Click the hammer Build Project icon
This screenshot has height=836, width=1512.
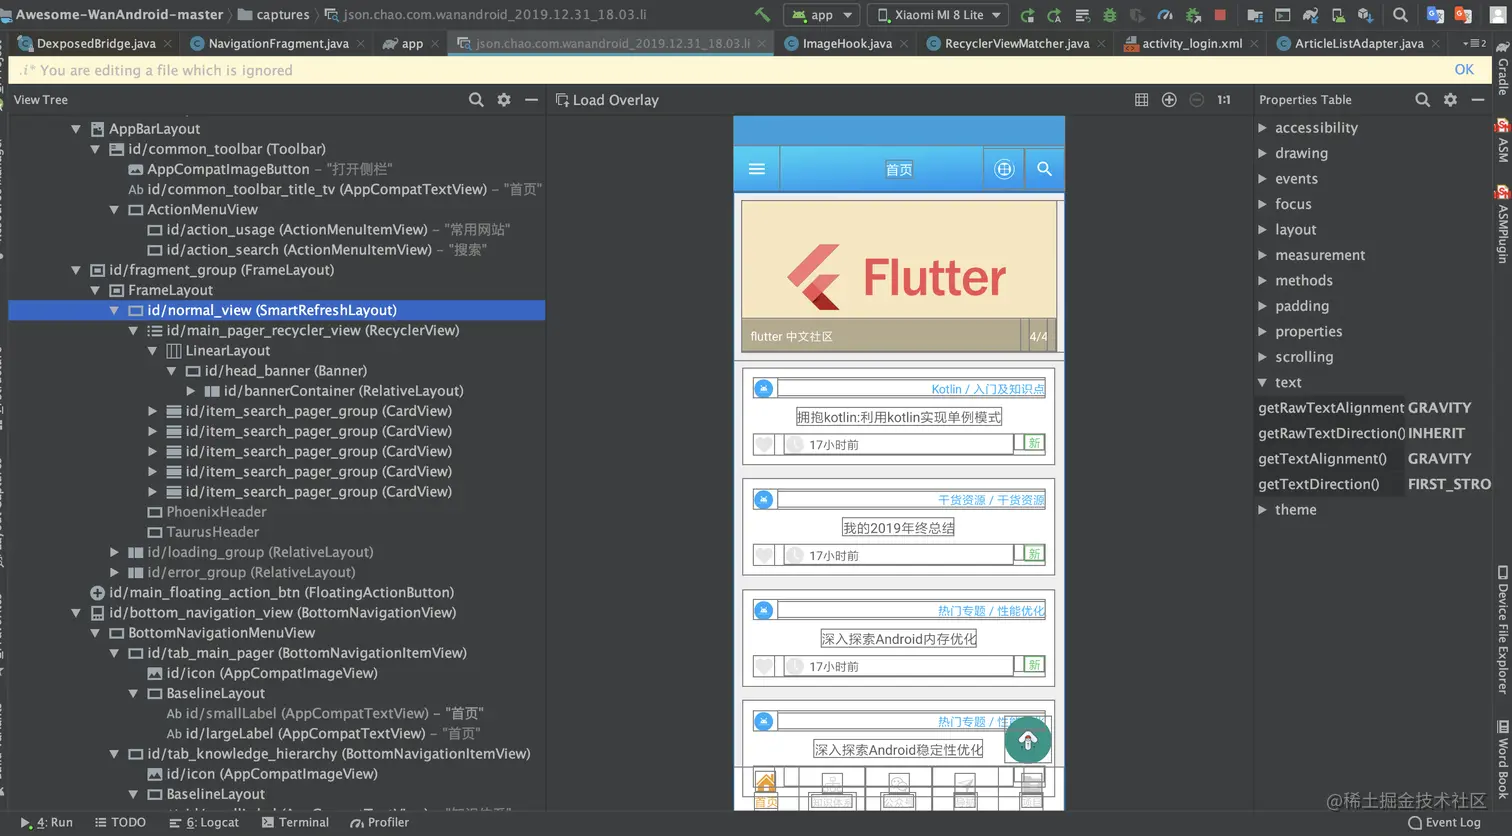[x=762, y=15]
